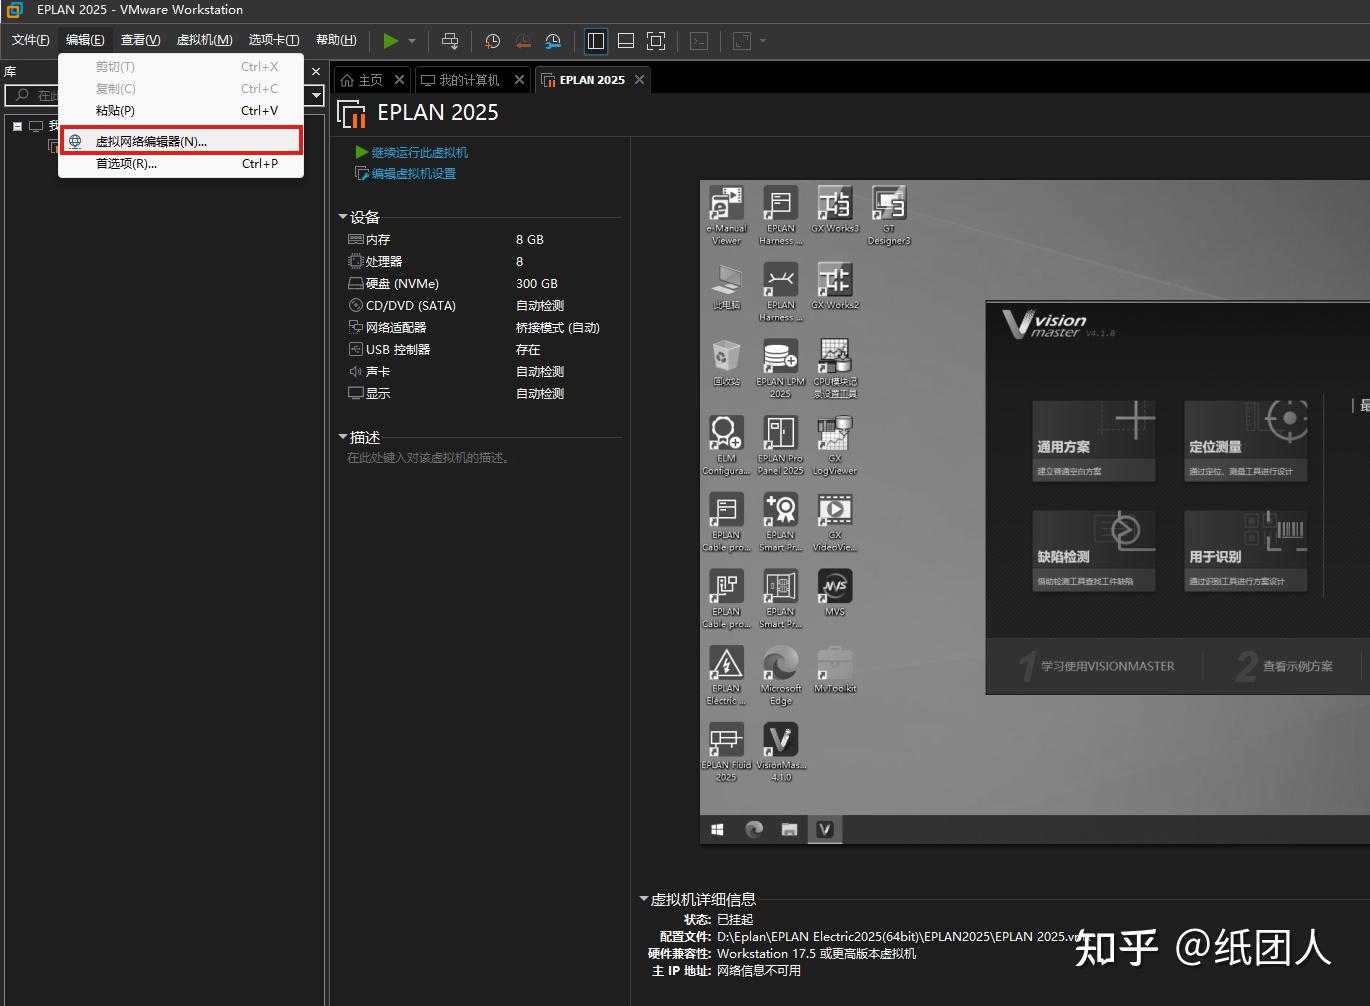Collapse the 虚拟机详细信息 section
This screenshot has width=1370, height=1006.
coord(644,899)
